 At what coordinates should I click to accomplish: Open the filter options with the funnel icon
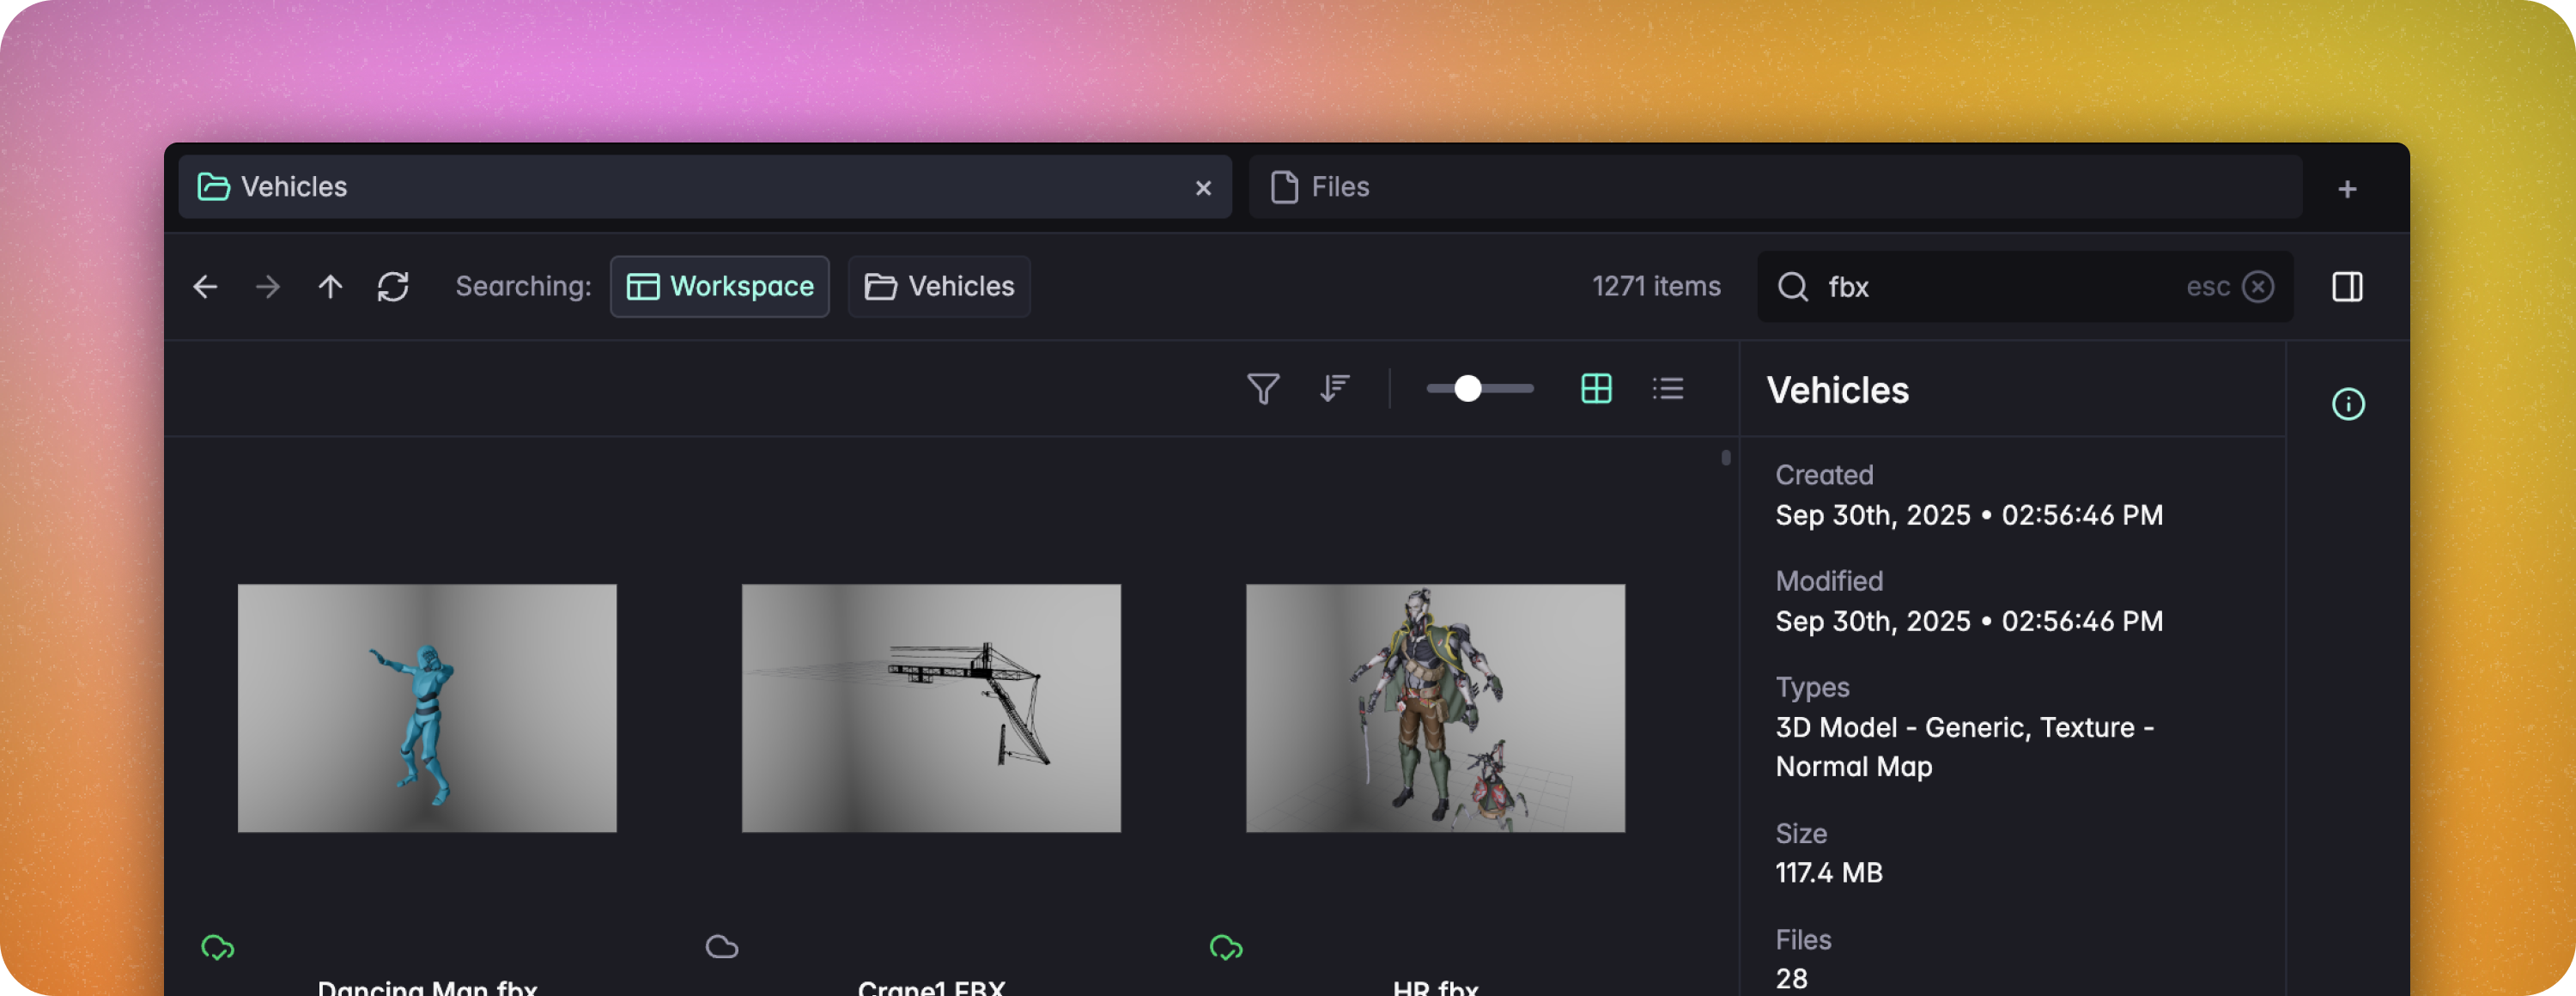click(x=1263, y=389)
